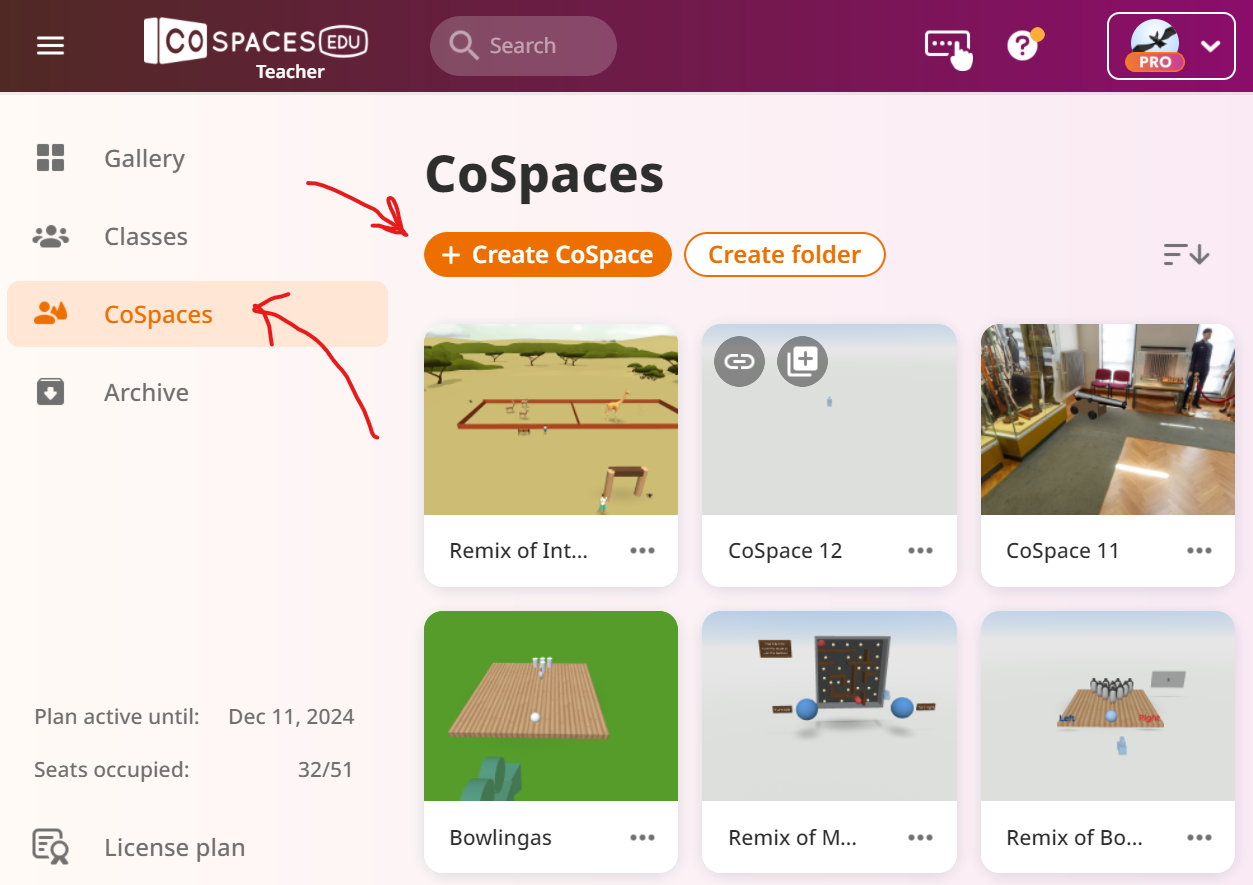This screenshot has width=1253, height=885.
Task: Open the more options for Remix of Int...
Action: pyautogui.click(x=642, y=551)
